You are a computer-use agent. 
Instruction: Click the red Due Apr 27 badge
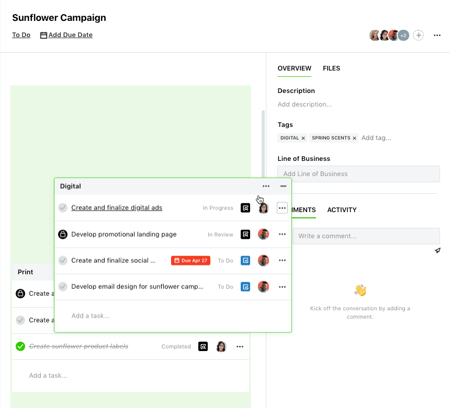pos(191,260)
